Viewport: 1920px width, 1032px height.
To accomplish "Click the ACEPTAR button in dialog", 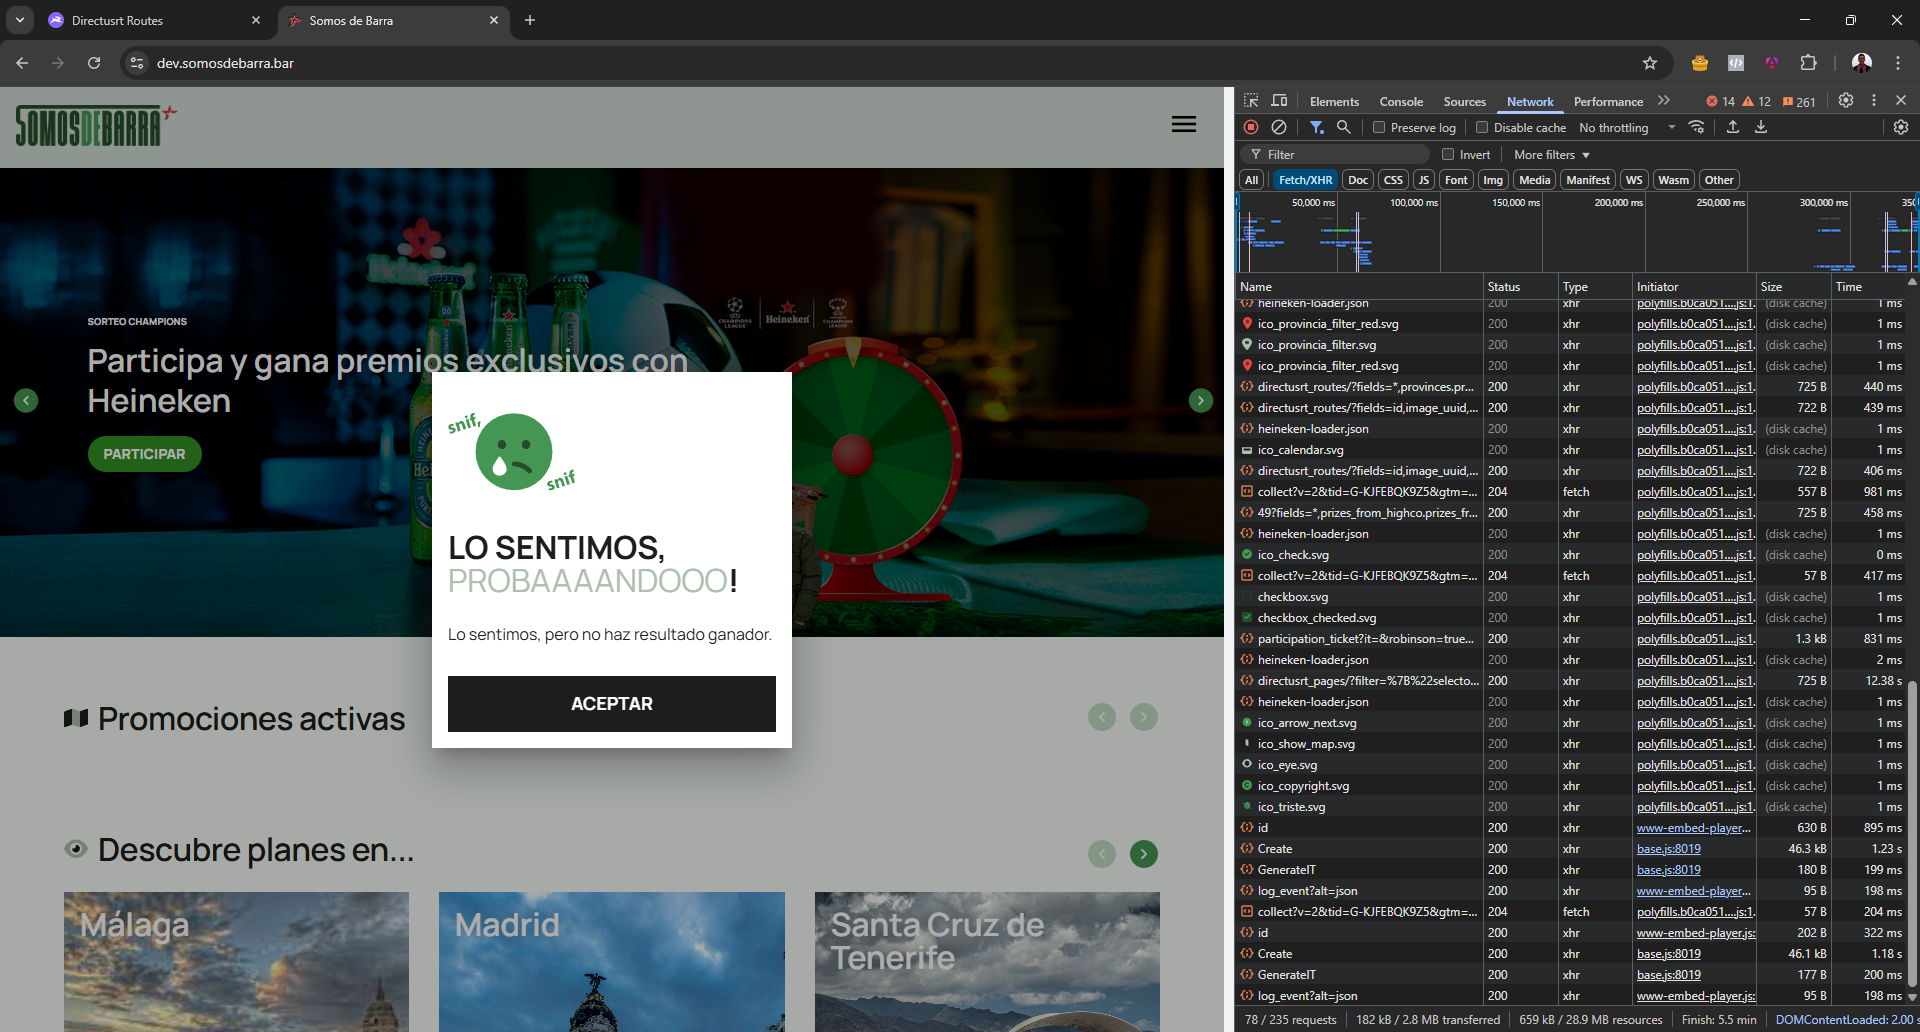I will (x=612, y=704).
